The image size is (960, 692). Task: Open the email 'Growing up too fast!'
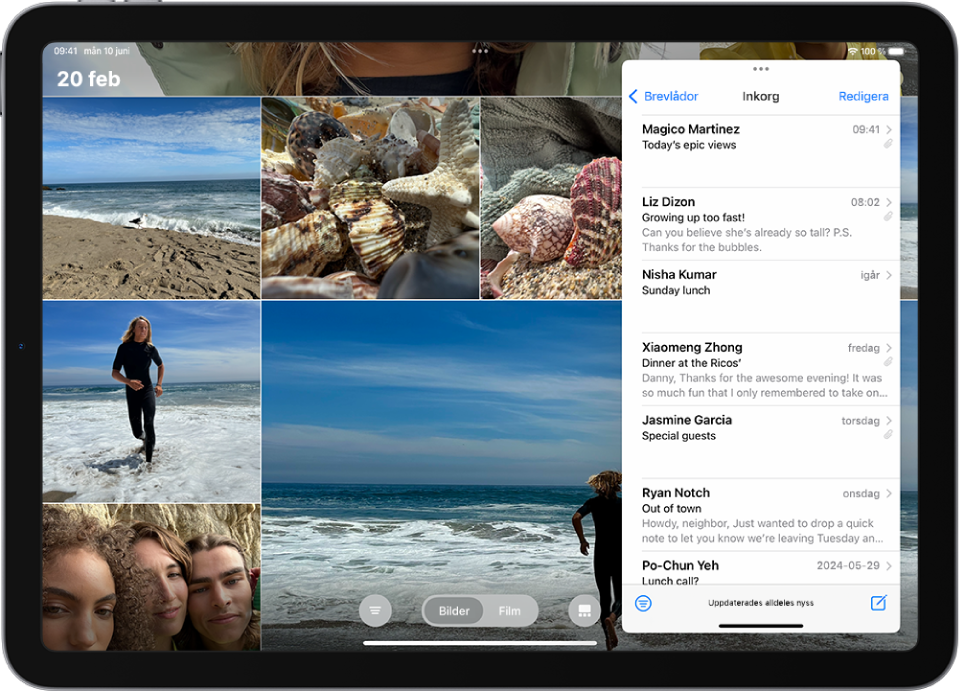click(x=761, y=224)
